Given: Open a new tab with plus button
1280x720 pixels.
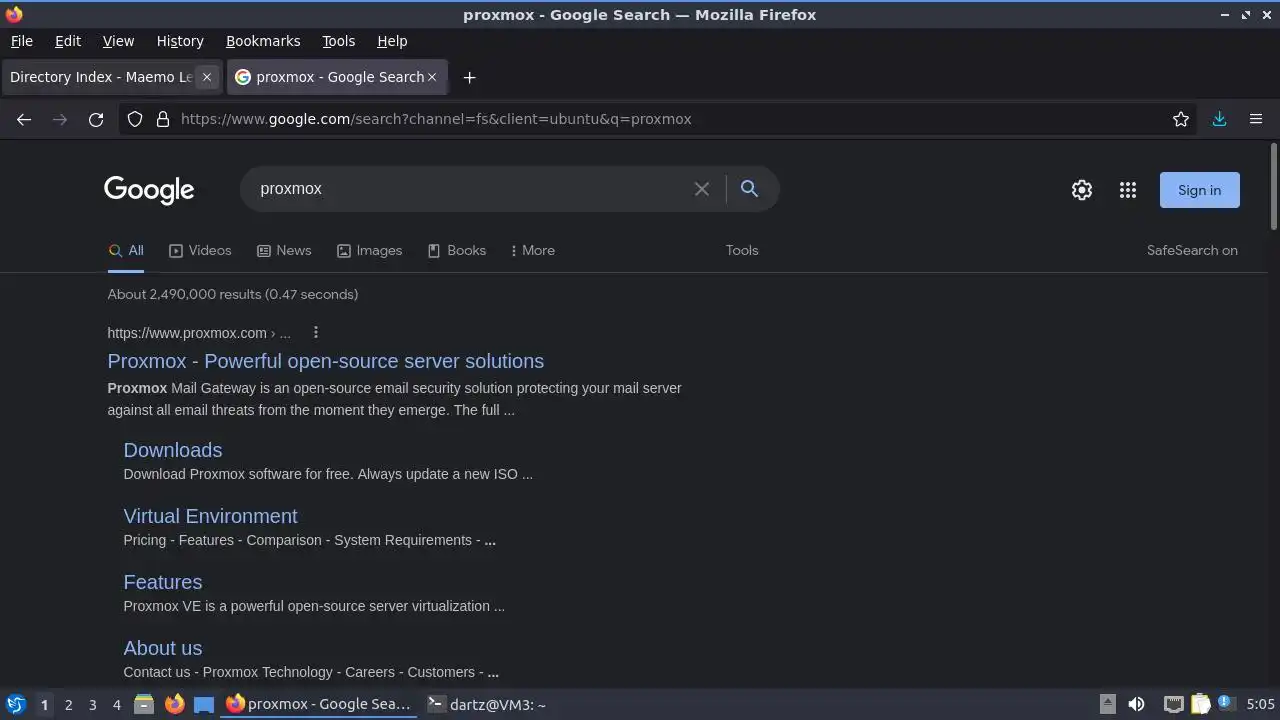Looking at the screenshot, I should 469,77.
